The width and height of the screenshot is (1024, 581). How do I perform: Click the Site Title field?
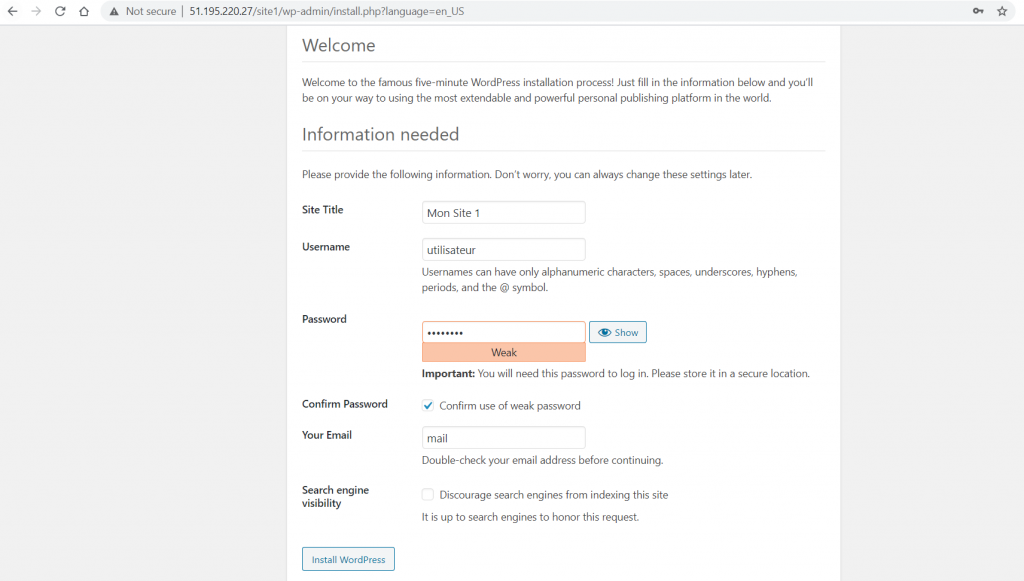tap(504, 213)
